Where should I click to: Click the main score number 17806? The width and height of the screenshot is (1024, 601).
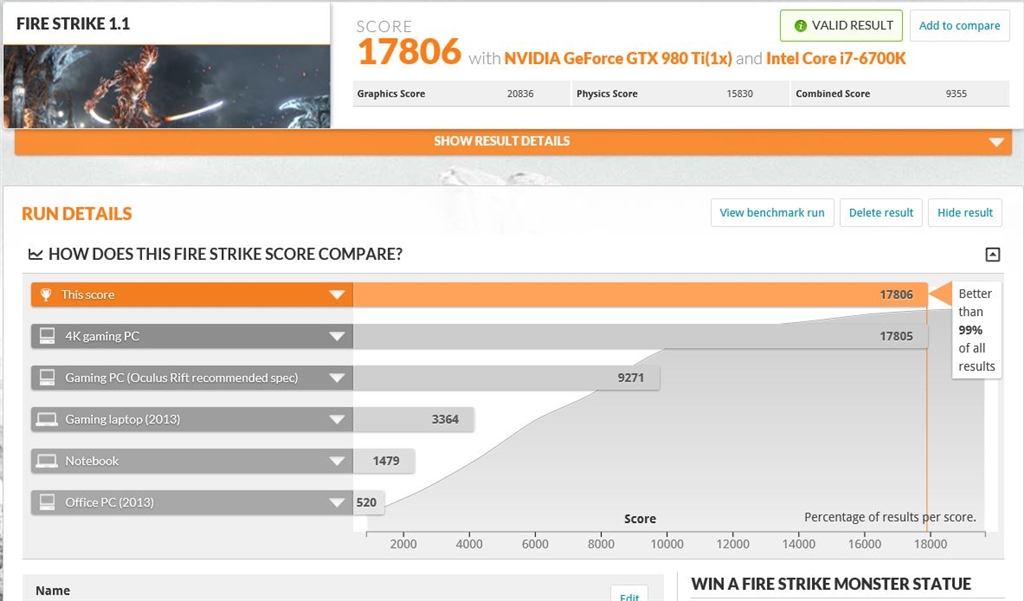pyautogui.click(x=409, y=52)
